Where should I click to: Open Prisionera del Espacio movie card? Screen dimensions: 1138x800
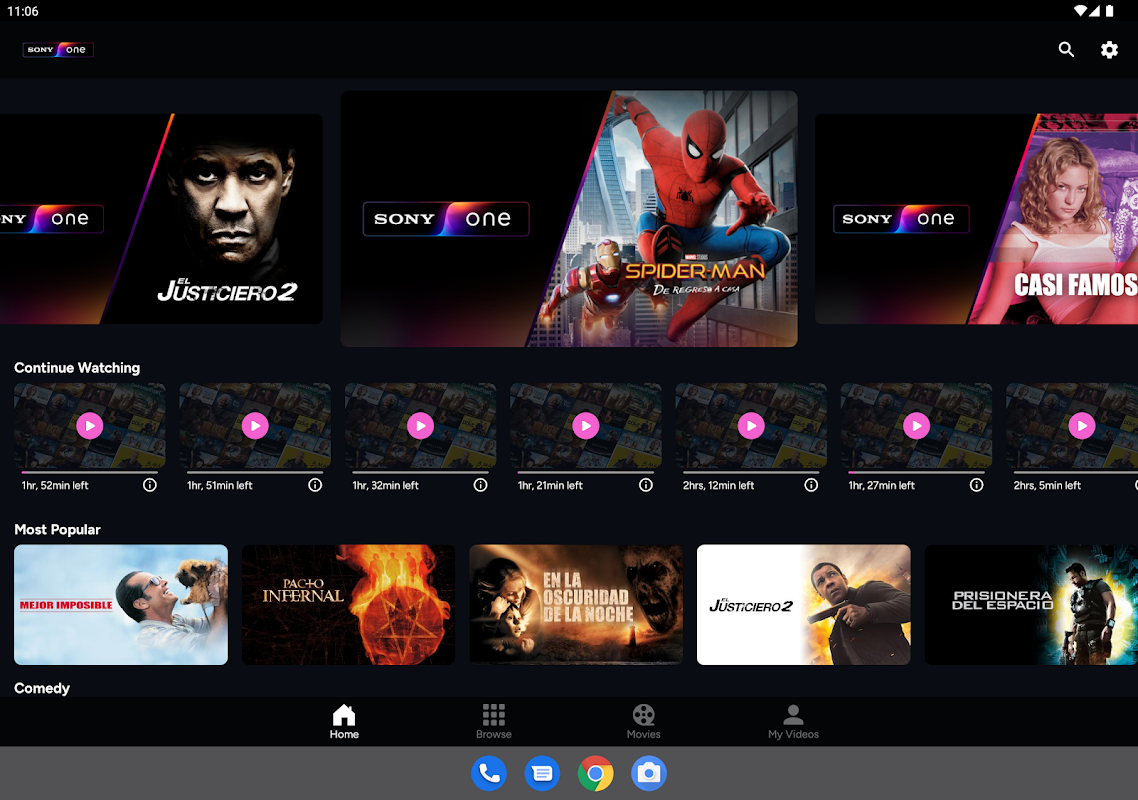click(1031, 605)
